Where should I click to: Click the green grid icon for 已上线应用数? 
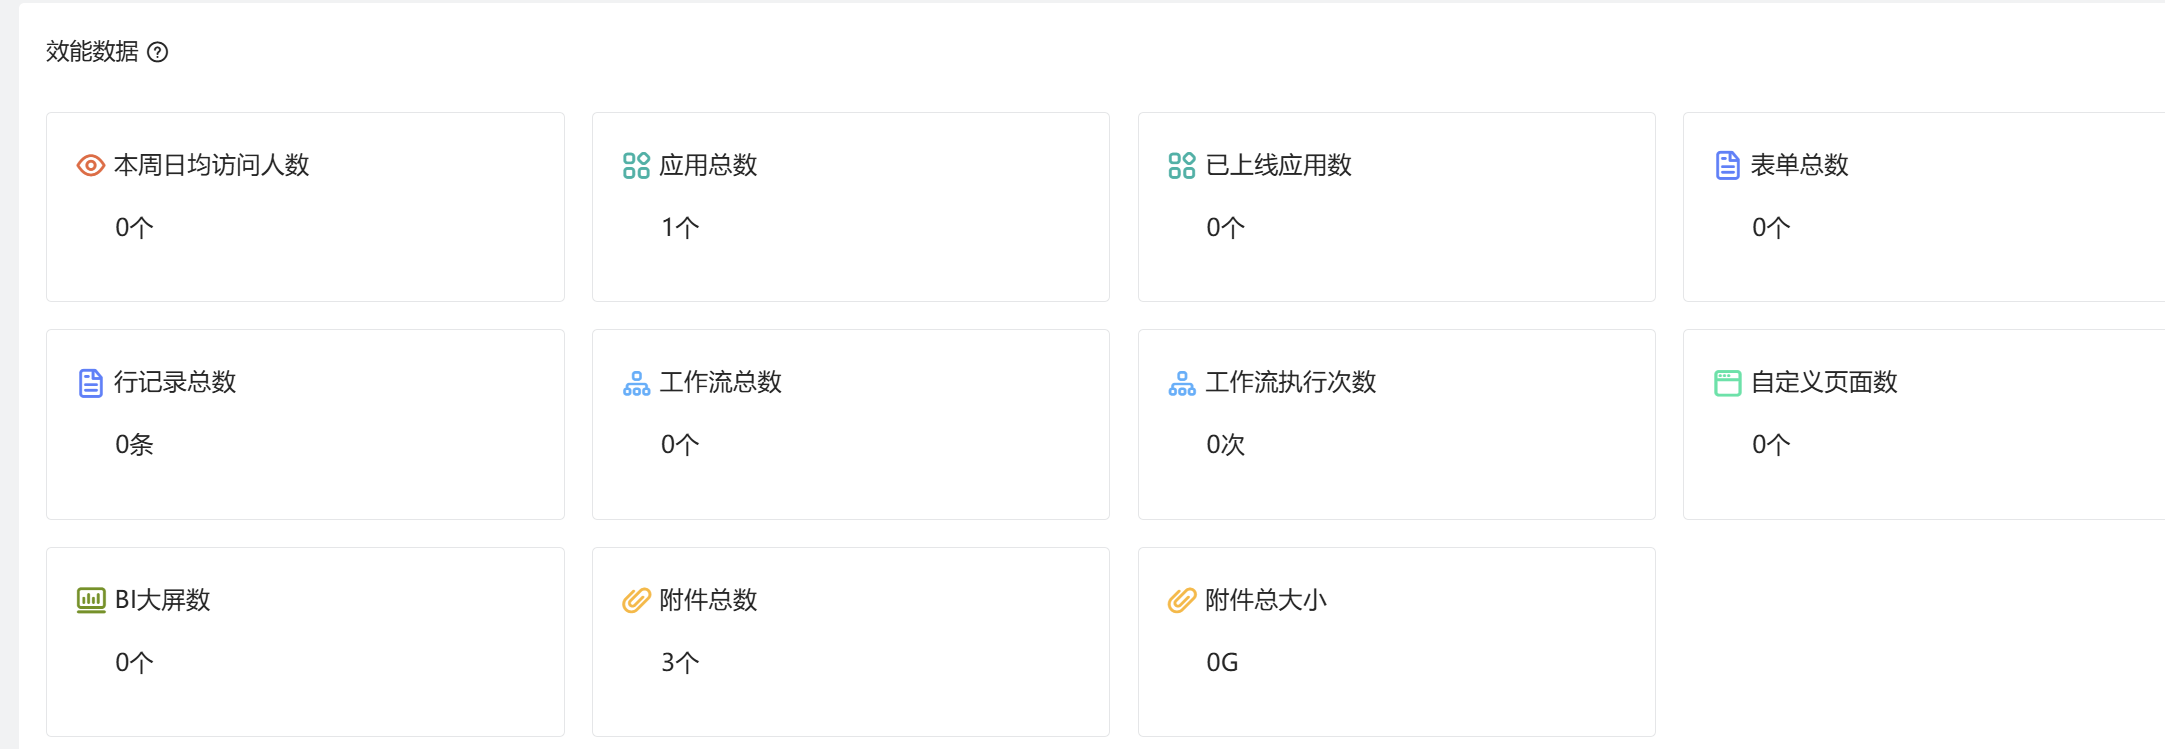click(x=1180, y=166)
